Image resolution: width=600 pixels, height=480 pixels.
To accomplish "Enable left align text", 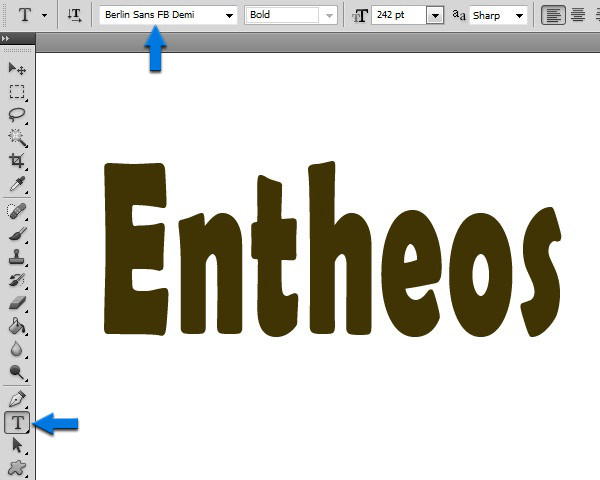I will 553,15.
